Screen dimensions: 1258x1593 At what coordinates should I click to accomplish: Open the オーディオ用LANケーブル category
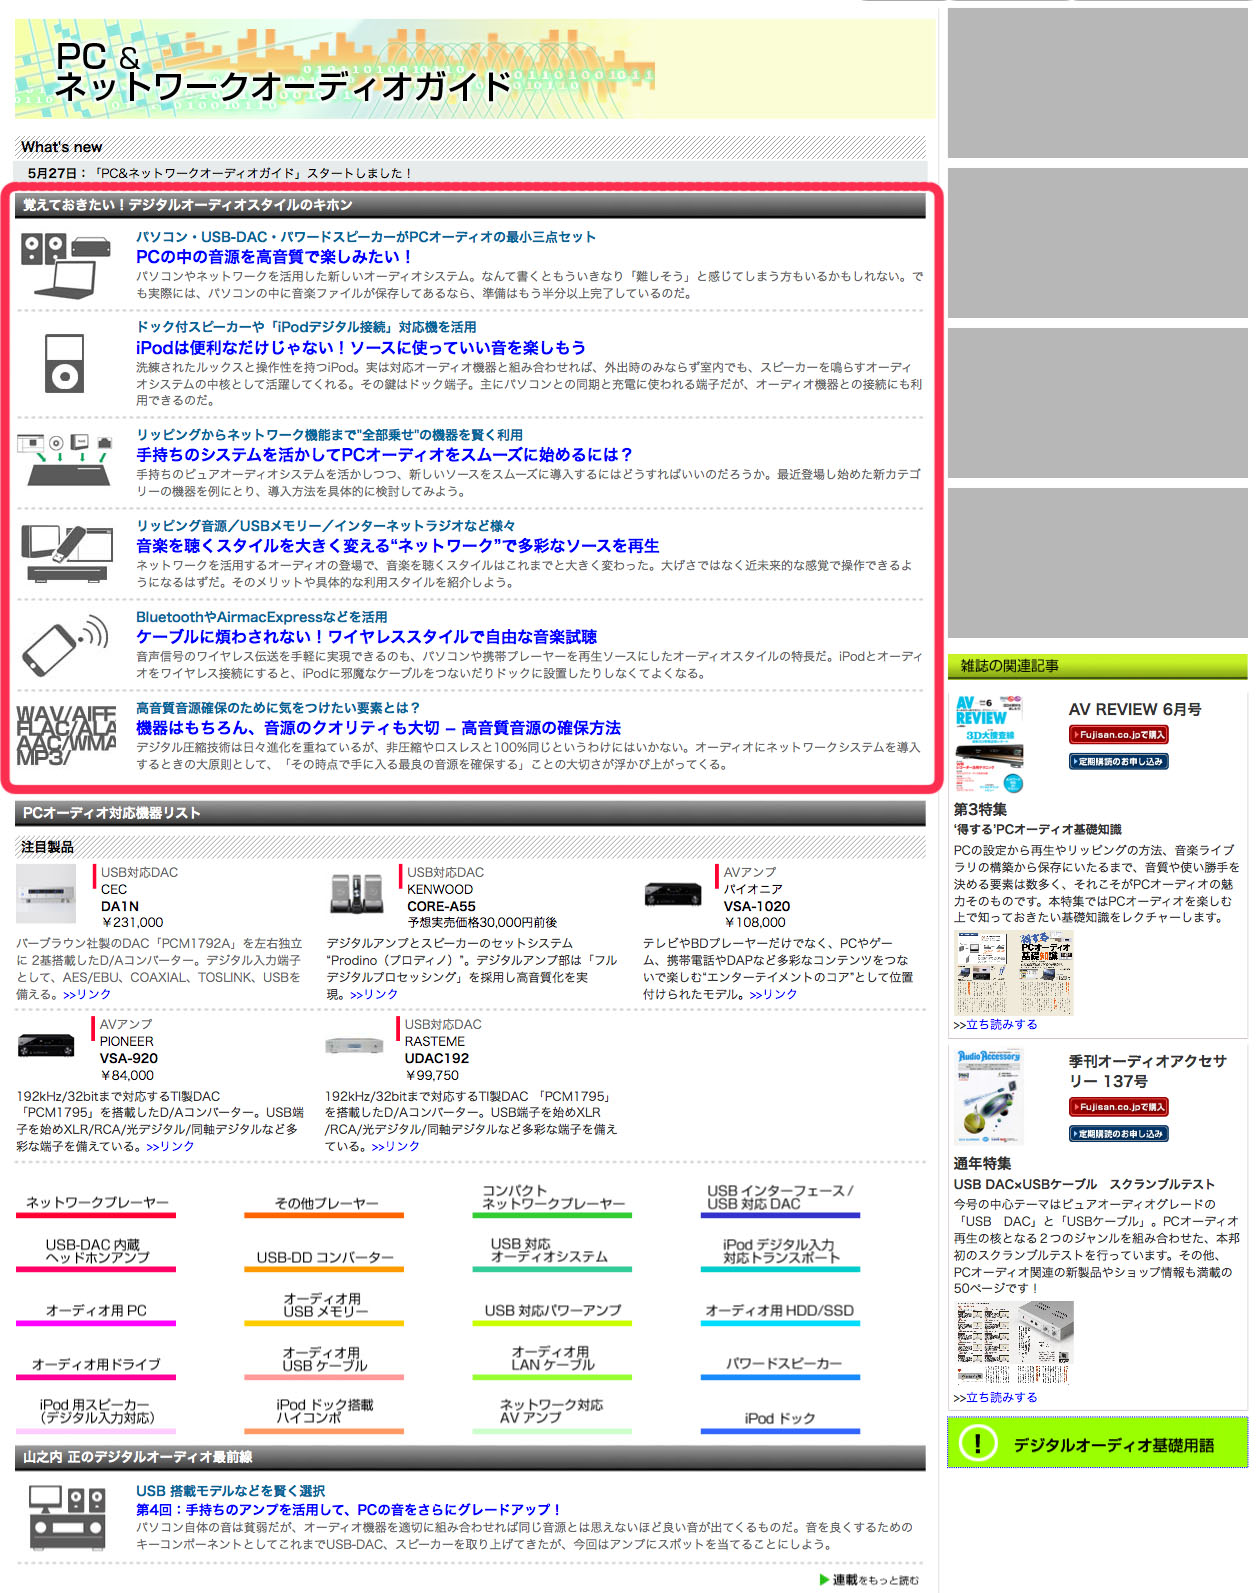click(552, 1361)
